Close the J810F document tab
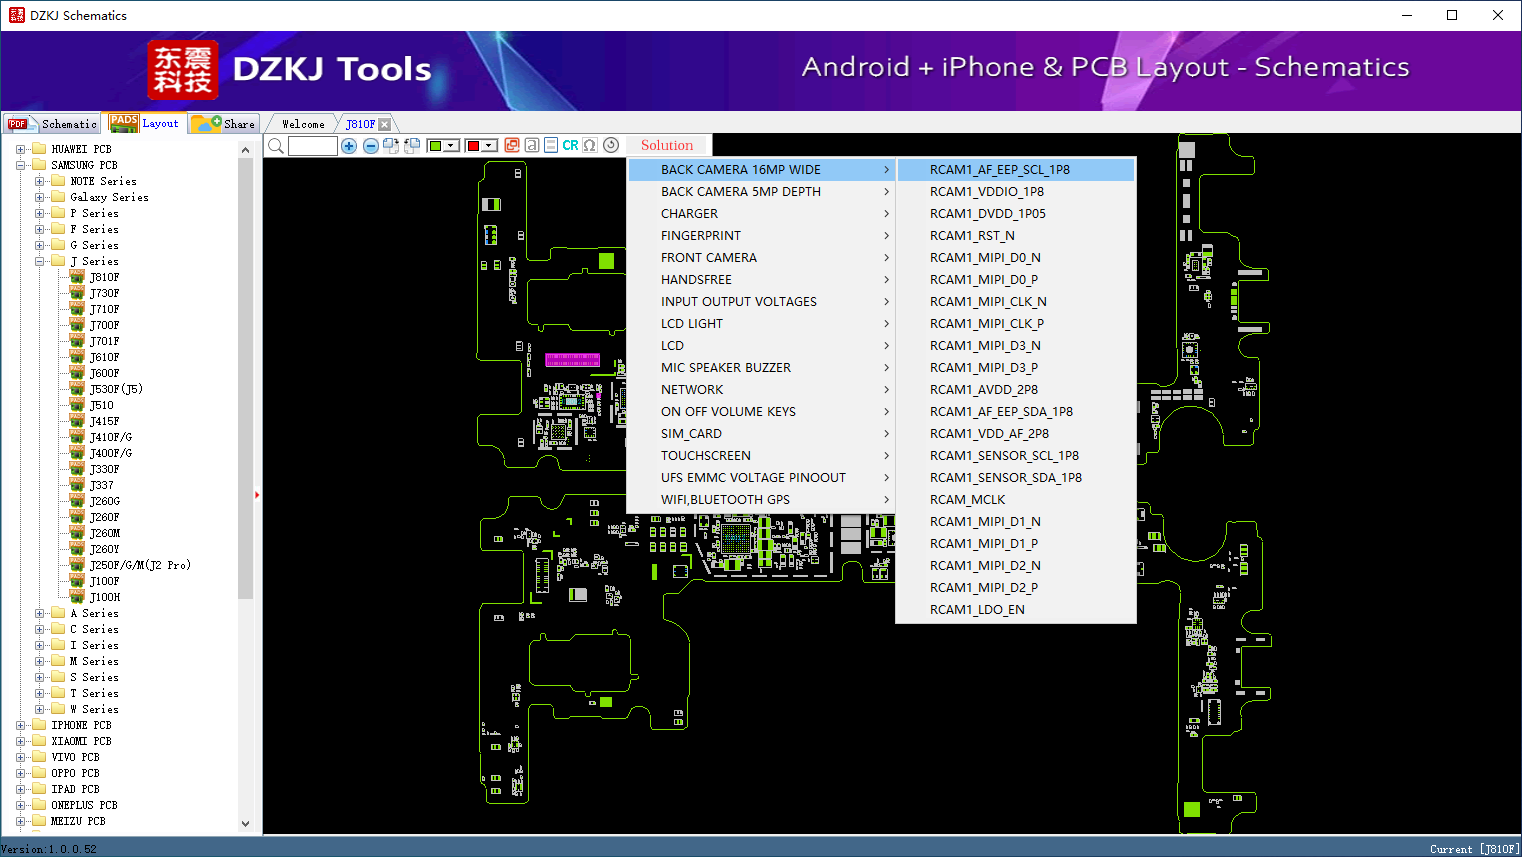The height and width of the screenshot is (857, 1522). tap(385, 124)
